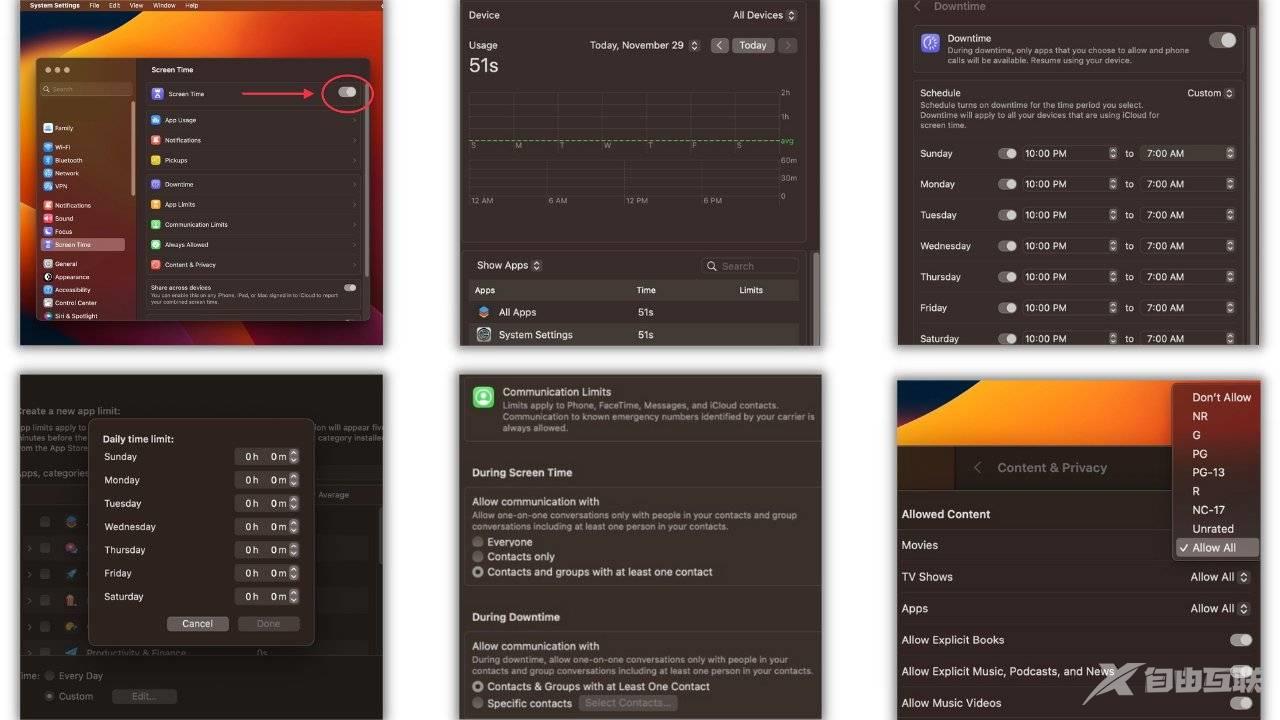Open VPN icon in sidebar
The height and width of the screenshot is (720, 1280).
[48, 186]
